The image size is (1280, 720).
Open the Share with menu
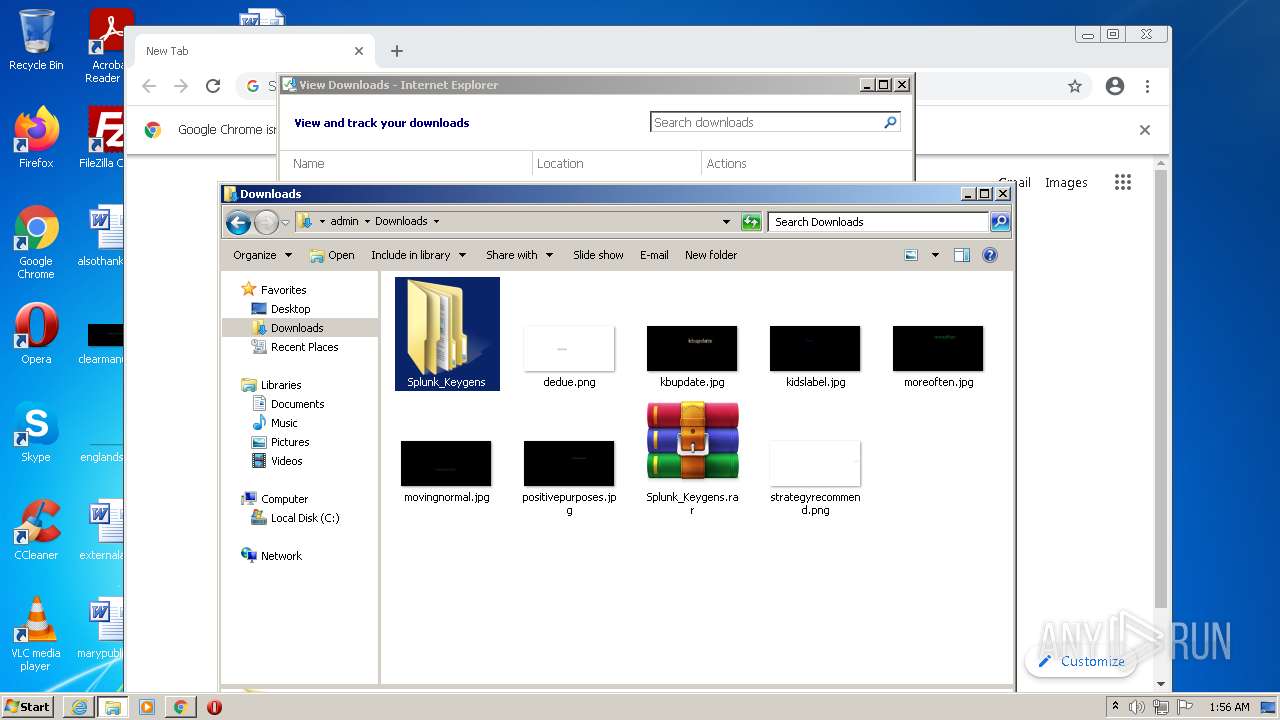click(519, 255)
